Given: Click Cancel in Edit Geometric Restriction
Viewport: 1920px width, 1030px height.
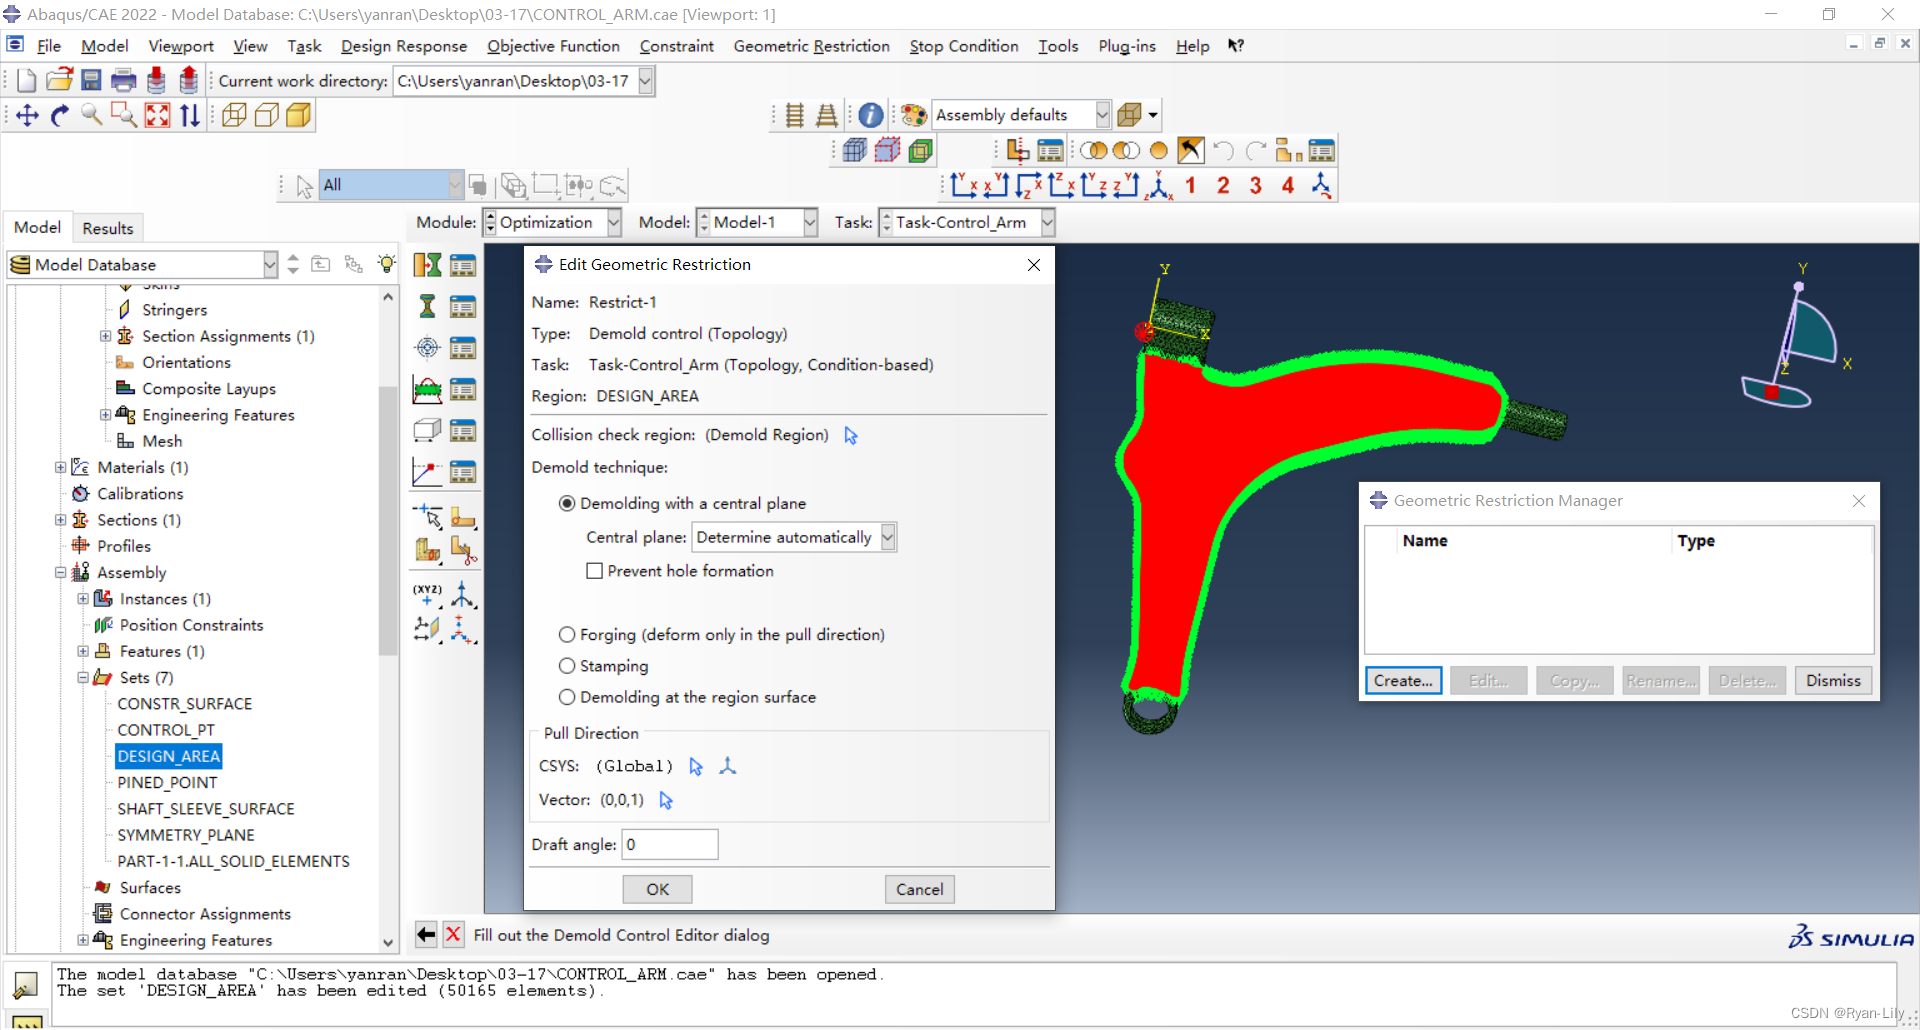Looking at the screenshot, I should click(919, 889).
